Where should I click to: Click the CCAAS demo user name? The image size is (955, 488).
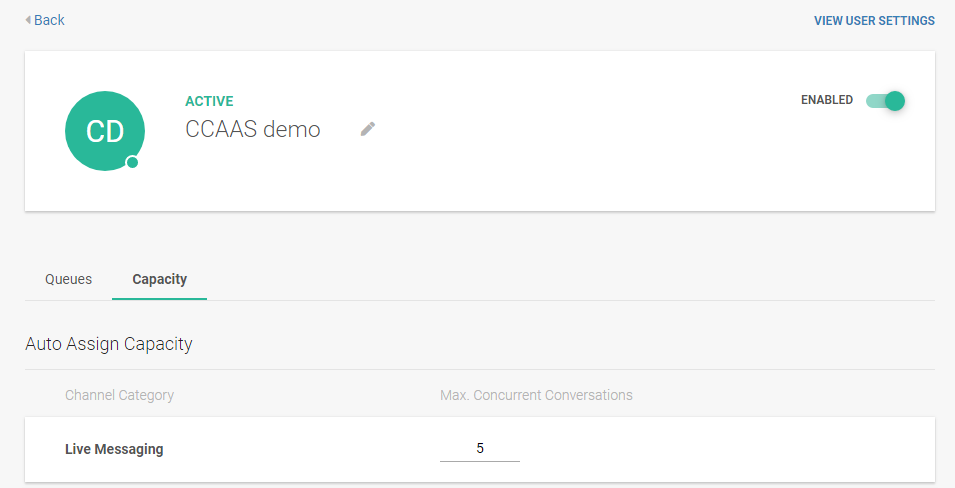tap(253, 129)
